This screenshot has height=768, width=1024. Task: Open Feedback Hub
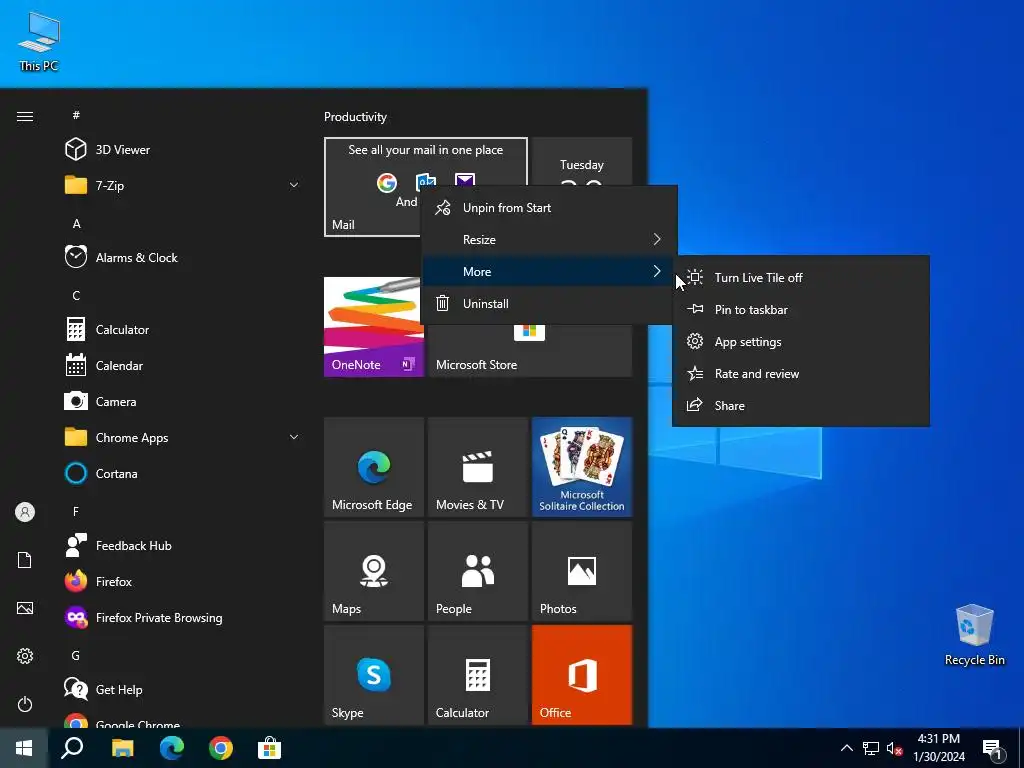pyautogui.click(x=182, y=545)
